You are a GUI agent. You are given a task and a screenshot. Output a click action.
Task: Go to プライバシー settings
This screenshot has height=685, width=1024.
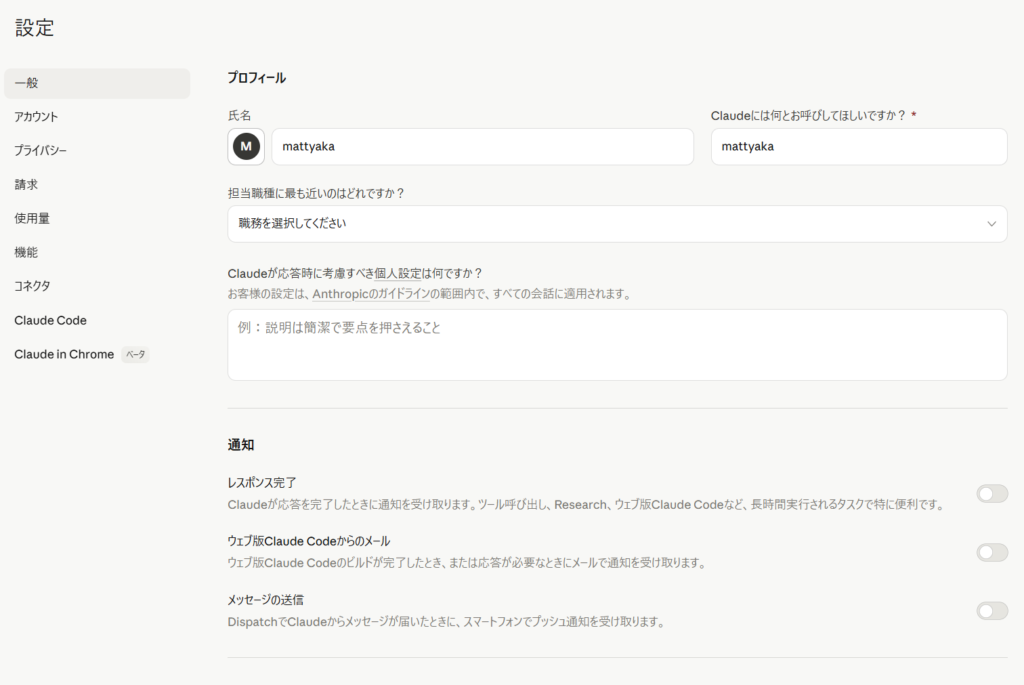pyautogui.click(x=40, y=151)
